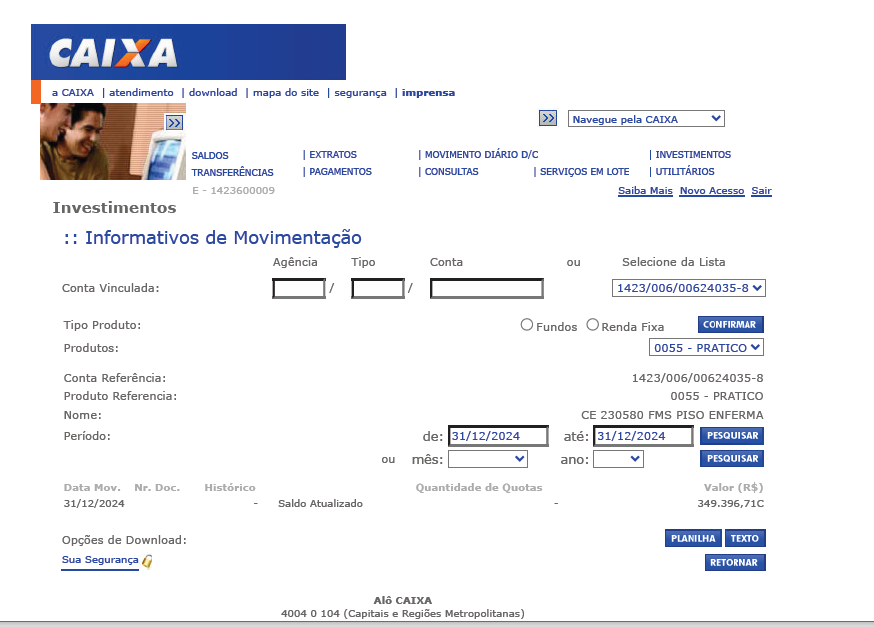The image size is (874, 627).
Task: Download the statement using PLANILHA button
Action: click(x=693, y=538)
